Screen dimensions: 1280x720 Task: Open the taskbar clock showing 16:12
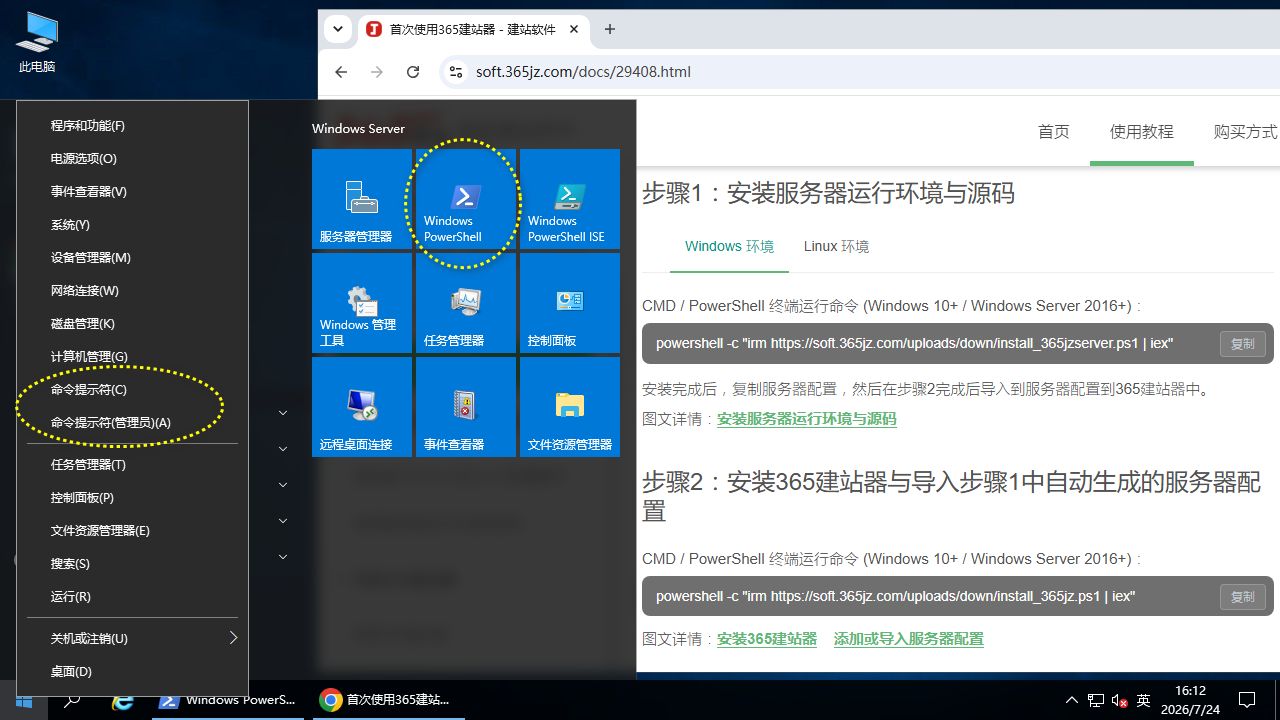tap(1191, 700)
